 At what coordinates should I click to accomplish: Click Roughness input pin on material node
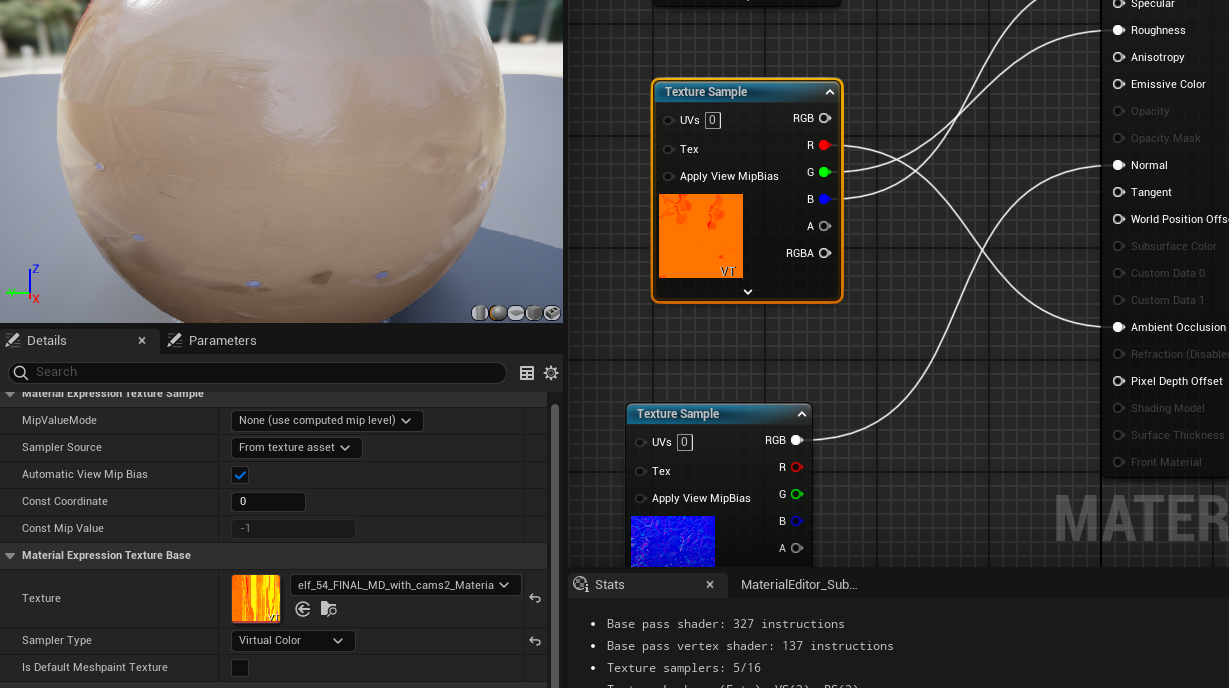[x=1119, y=30]
